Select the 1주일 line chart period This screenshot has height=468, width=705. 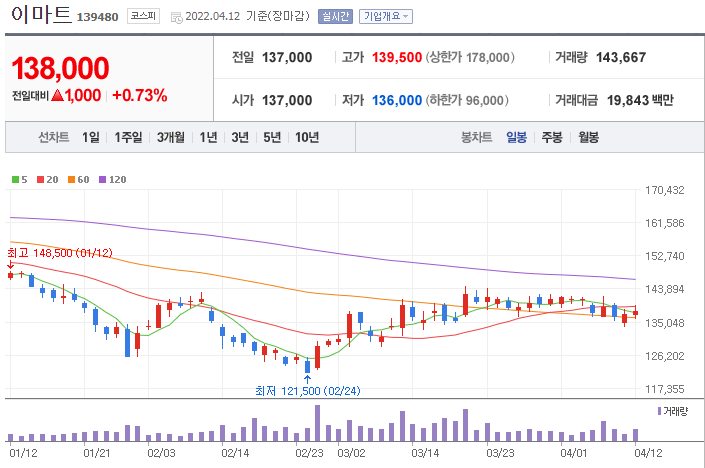(128, 137)
